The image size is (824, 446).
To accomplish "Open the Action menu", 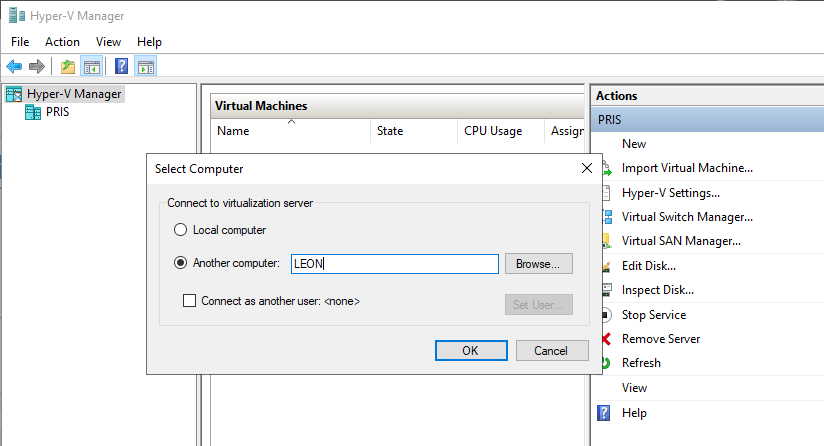I will (x=62, y=42).
